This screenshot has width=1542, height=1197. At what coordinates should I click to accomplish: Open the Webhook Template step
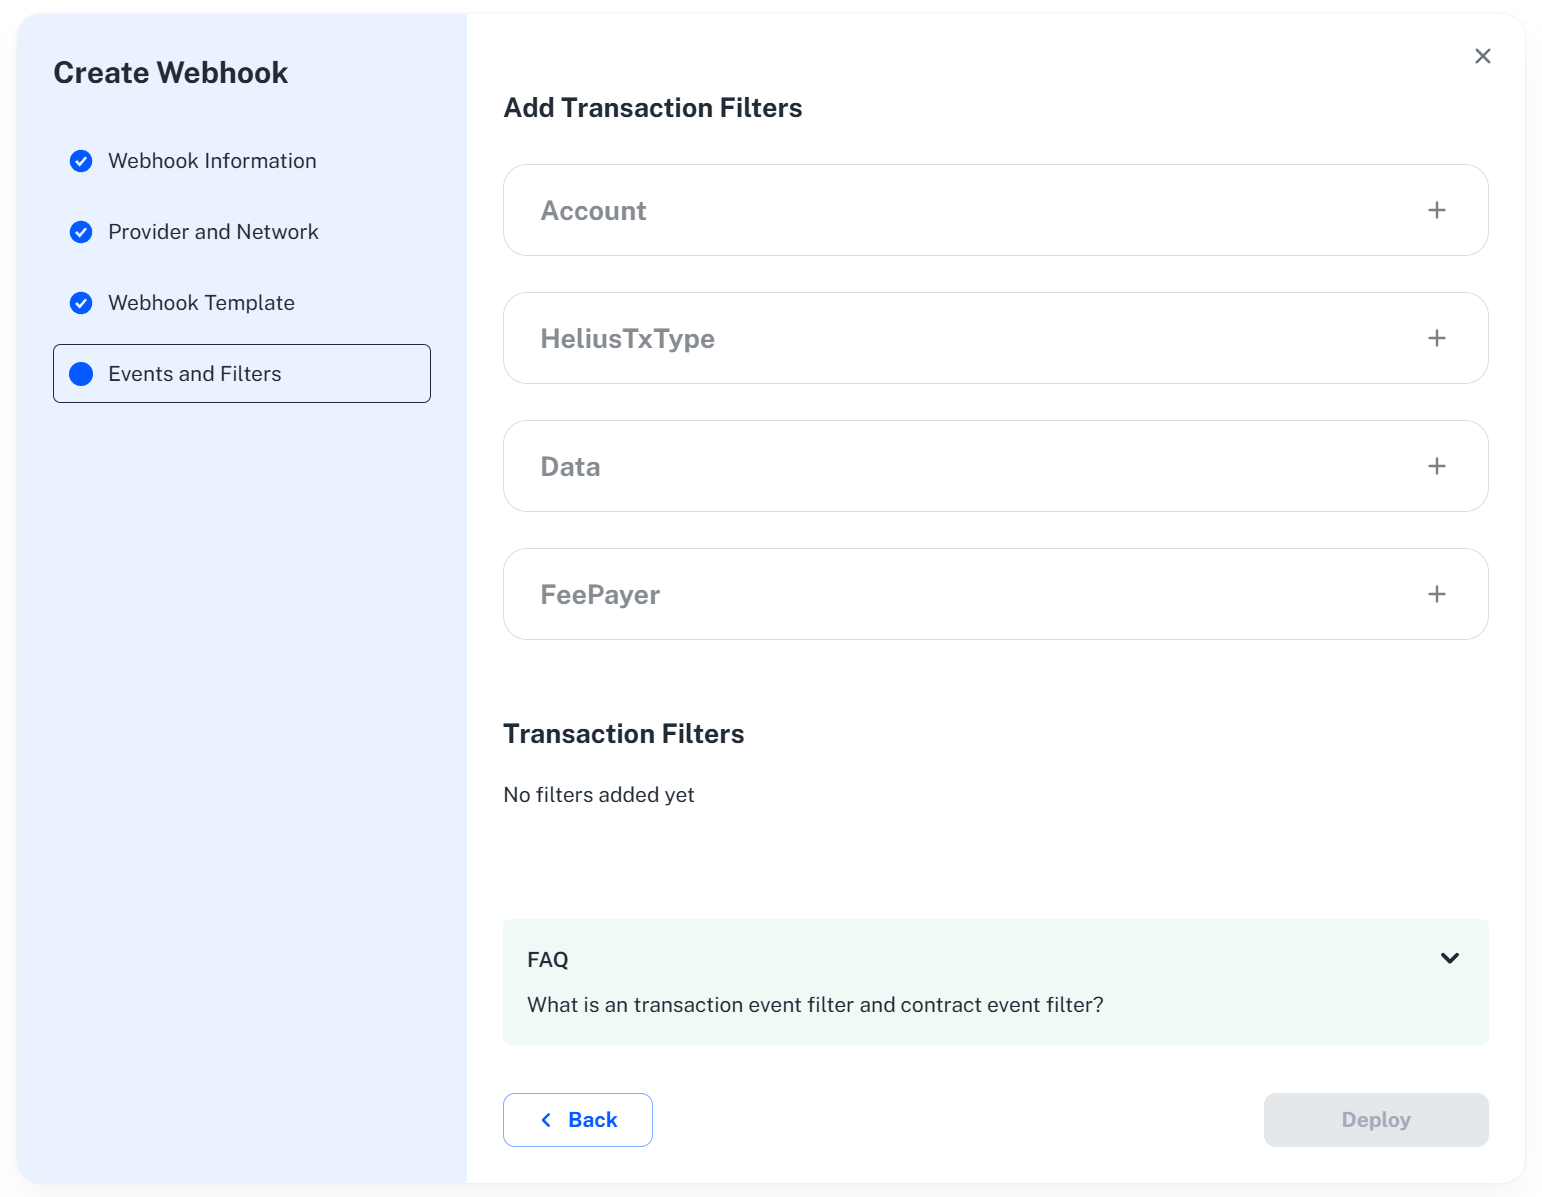coord(200,303)
